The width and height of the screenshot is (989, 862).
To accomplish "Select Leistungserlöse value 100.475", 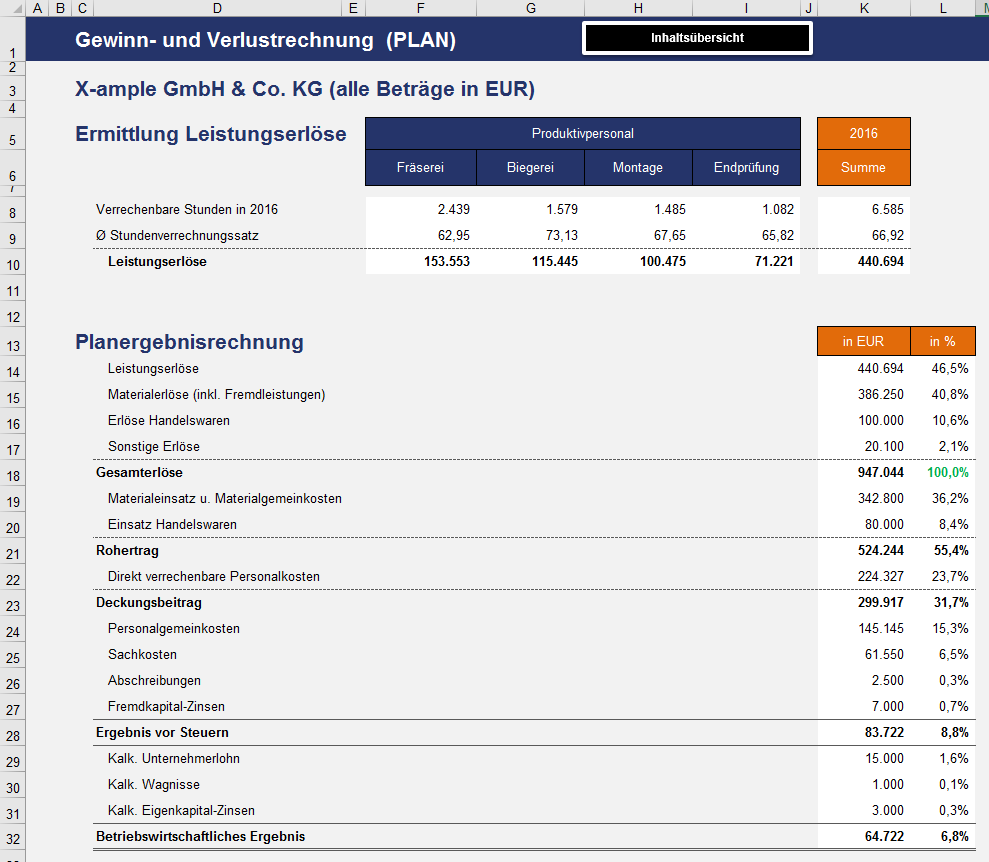I will coord(638,261).
